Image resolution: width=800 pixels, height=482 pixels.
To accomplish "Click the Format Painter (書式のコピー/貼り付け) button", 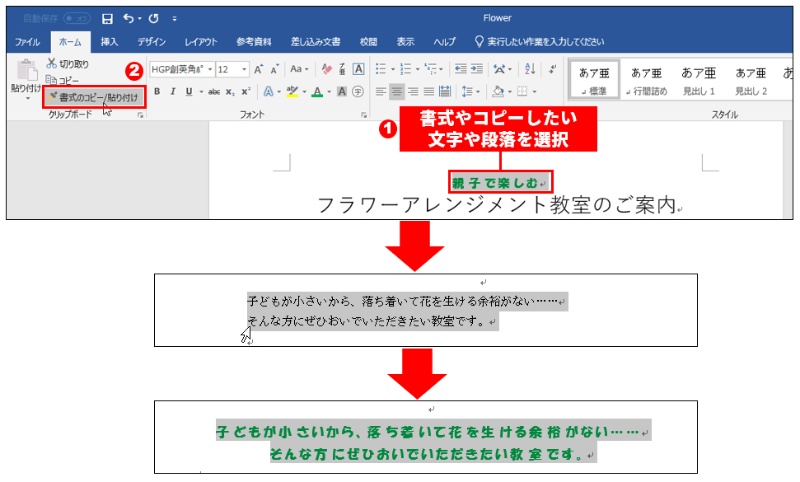I will coord(94,97).
